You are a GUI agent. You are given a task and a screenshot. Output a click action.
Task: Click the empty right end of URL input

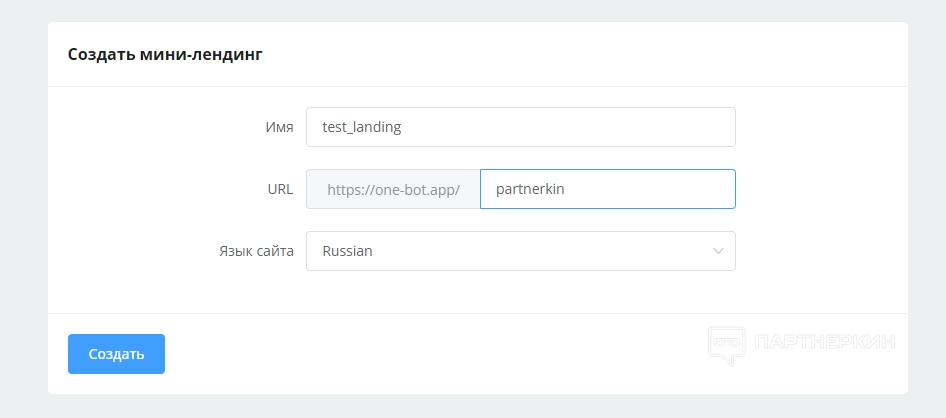[700, 189]
